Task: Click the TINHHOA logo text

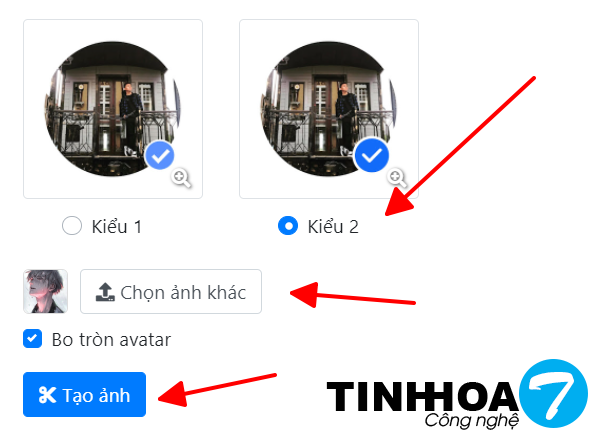Action: [x=422, y=396]
